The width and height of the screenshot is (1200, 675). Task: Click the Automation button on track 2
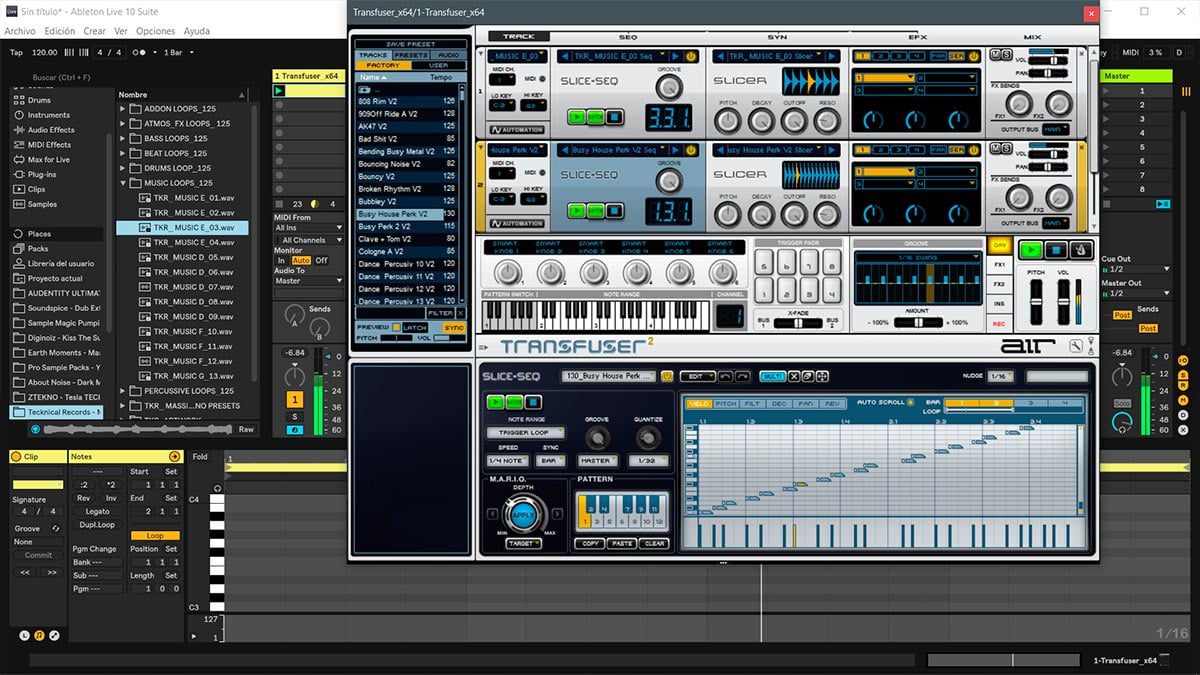pos(517,223)
